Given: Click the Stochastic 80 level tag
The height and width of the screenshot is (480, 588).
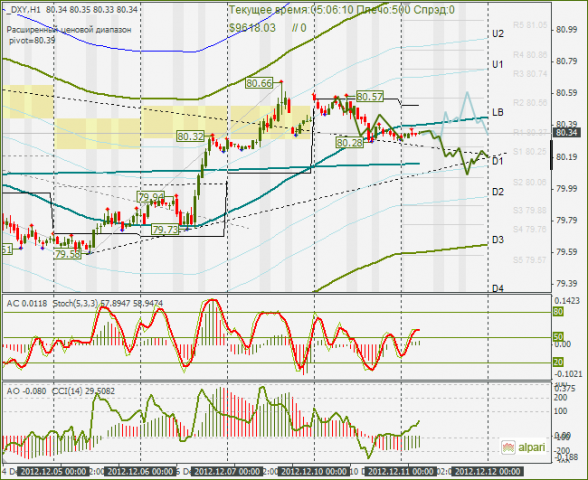Looking at the screenshot, I should 558,312.
